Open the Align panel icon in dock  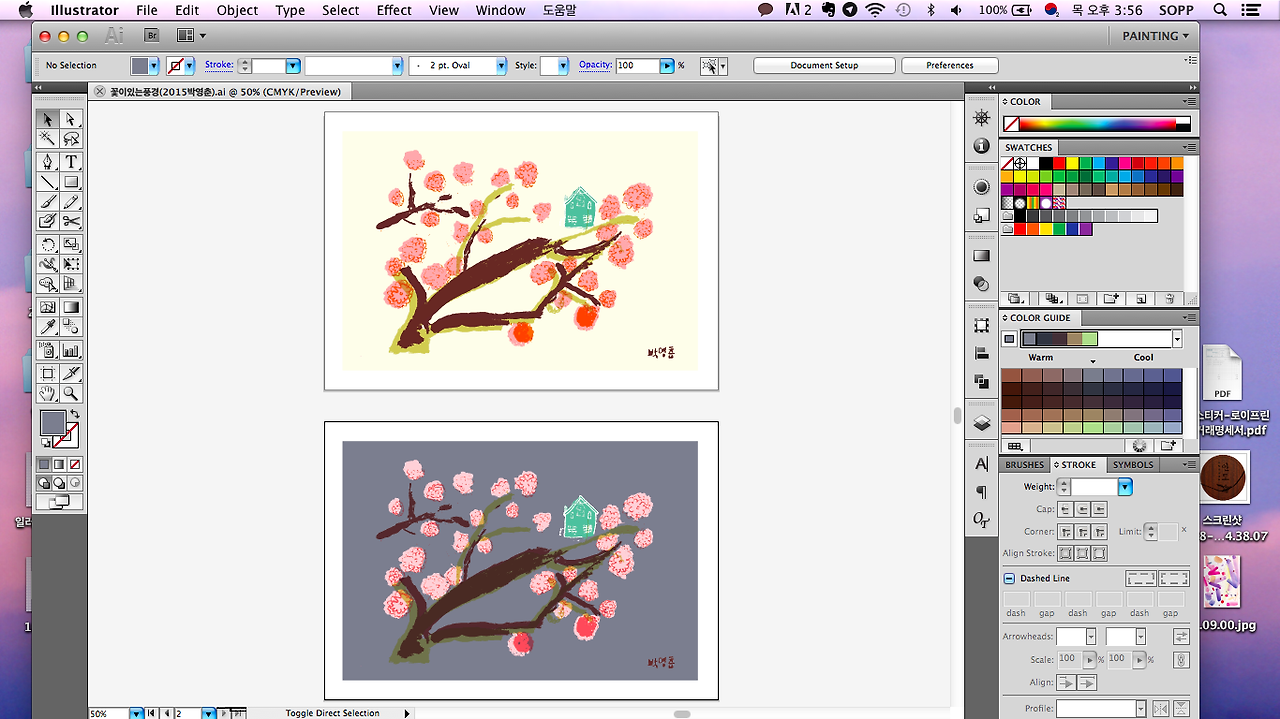981,353
